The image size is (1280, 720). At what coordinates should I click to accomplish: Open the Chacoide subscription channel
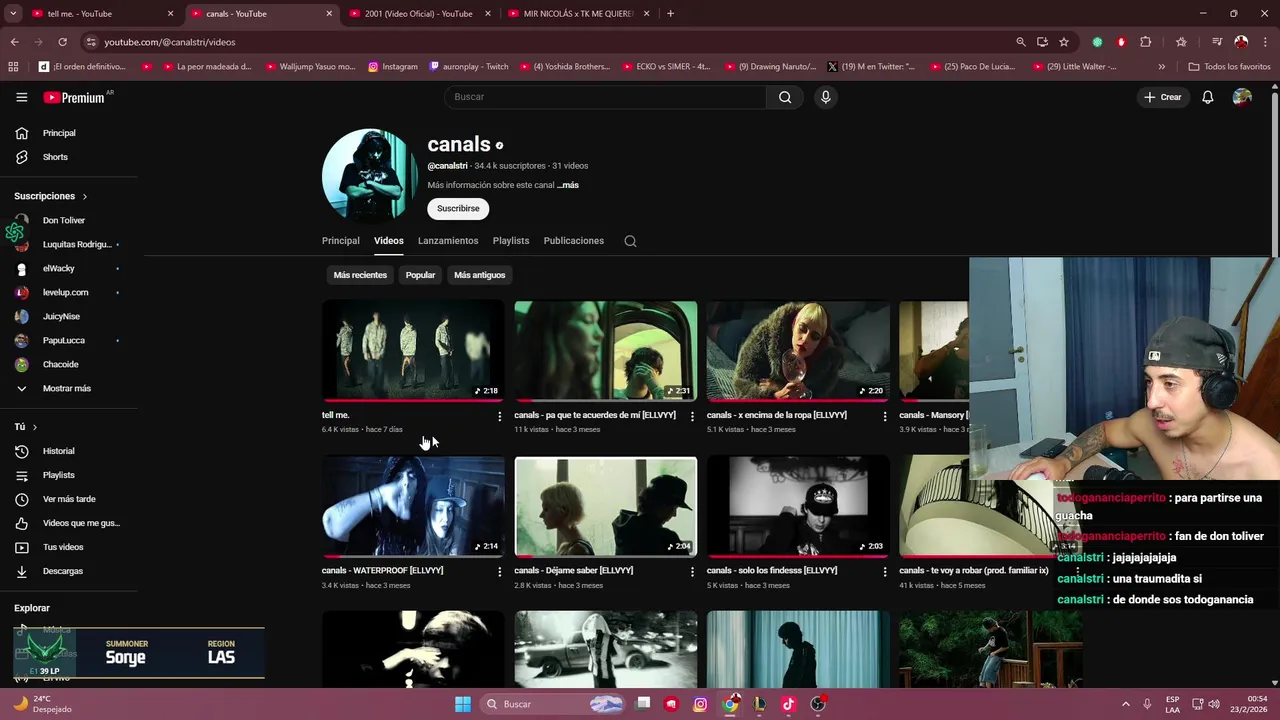60,364
